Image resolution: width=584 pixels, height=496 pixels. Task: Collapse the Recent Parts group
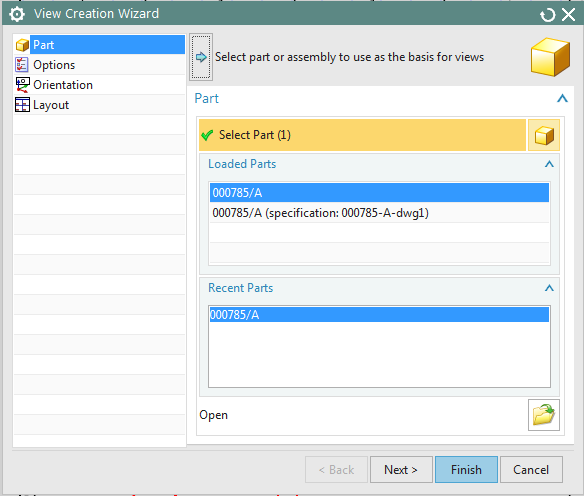[x=549, y=288]
